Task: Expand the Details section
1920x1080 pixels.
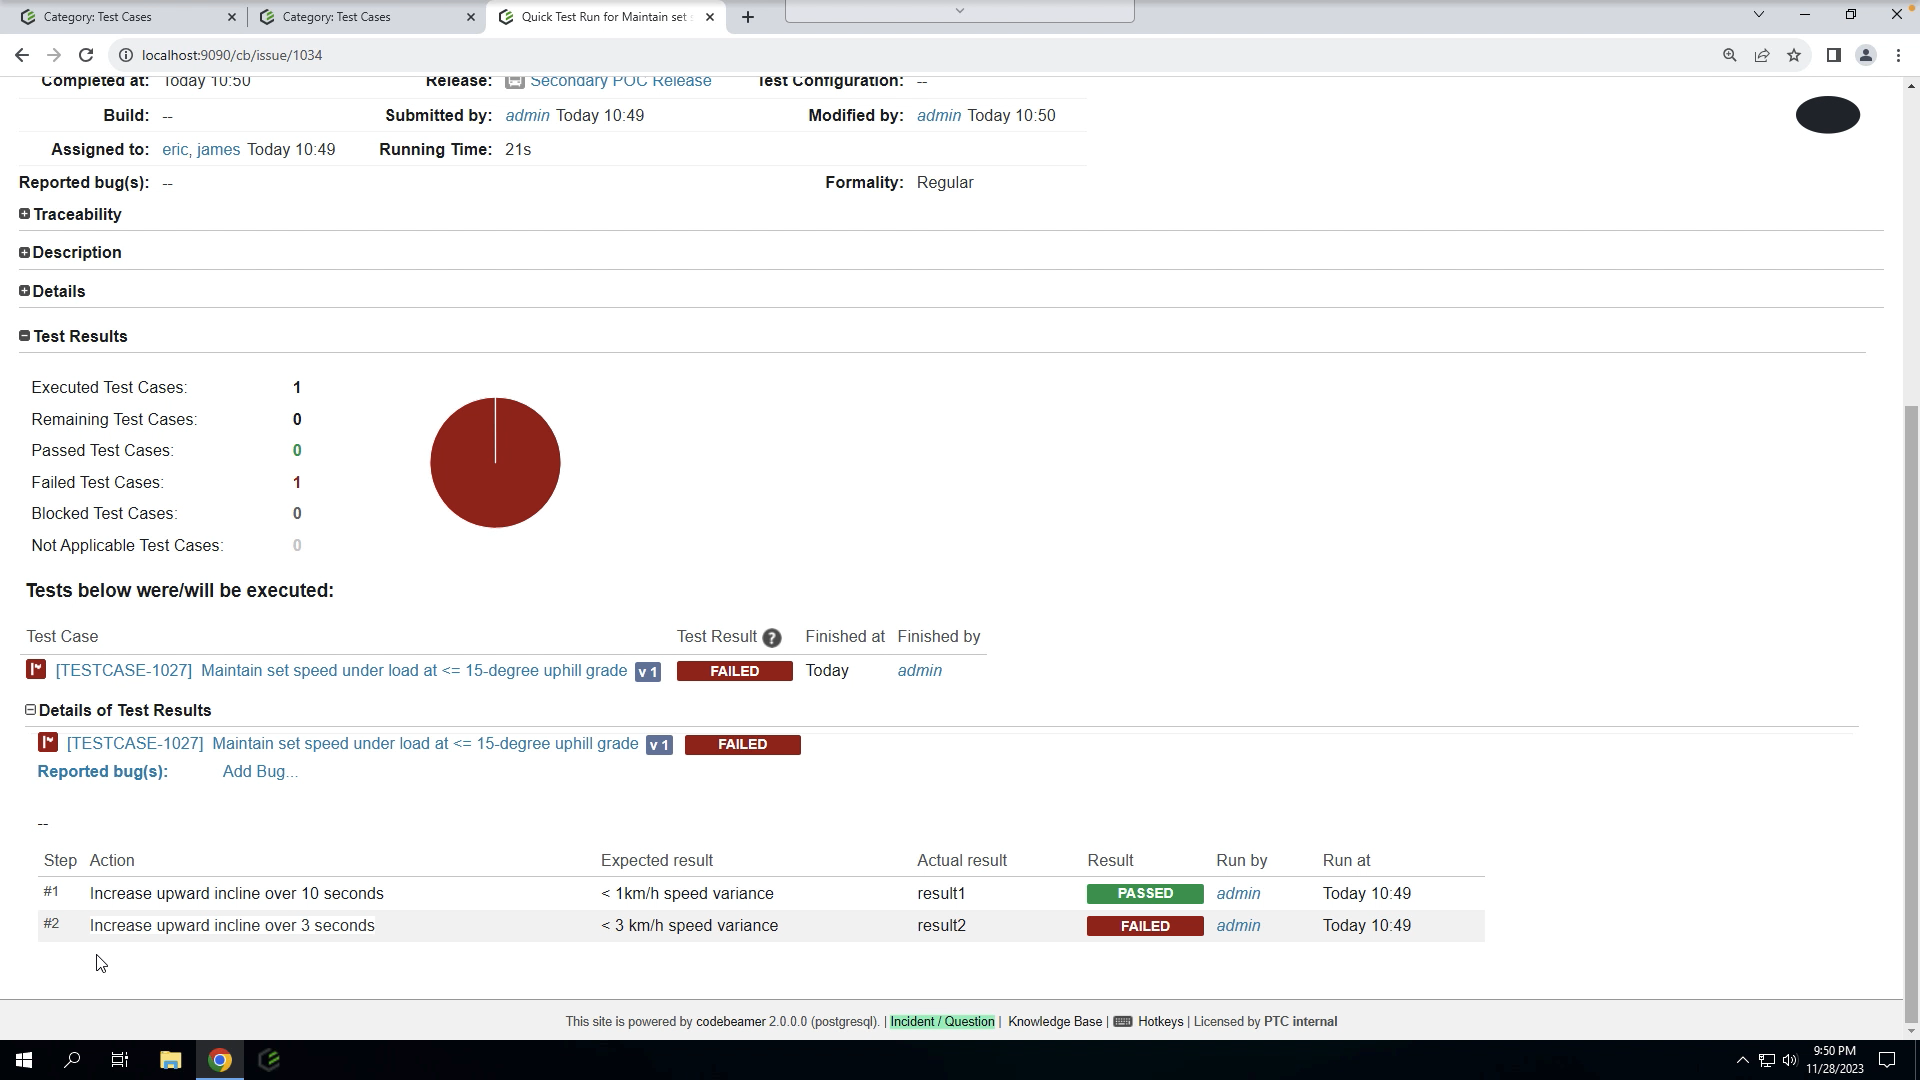Action: (x=24, y=291)
